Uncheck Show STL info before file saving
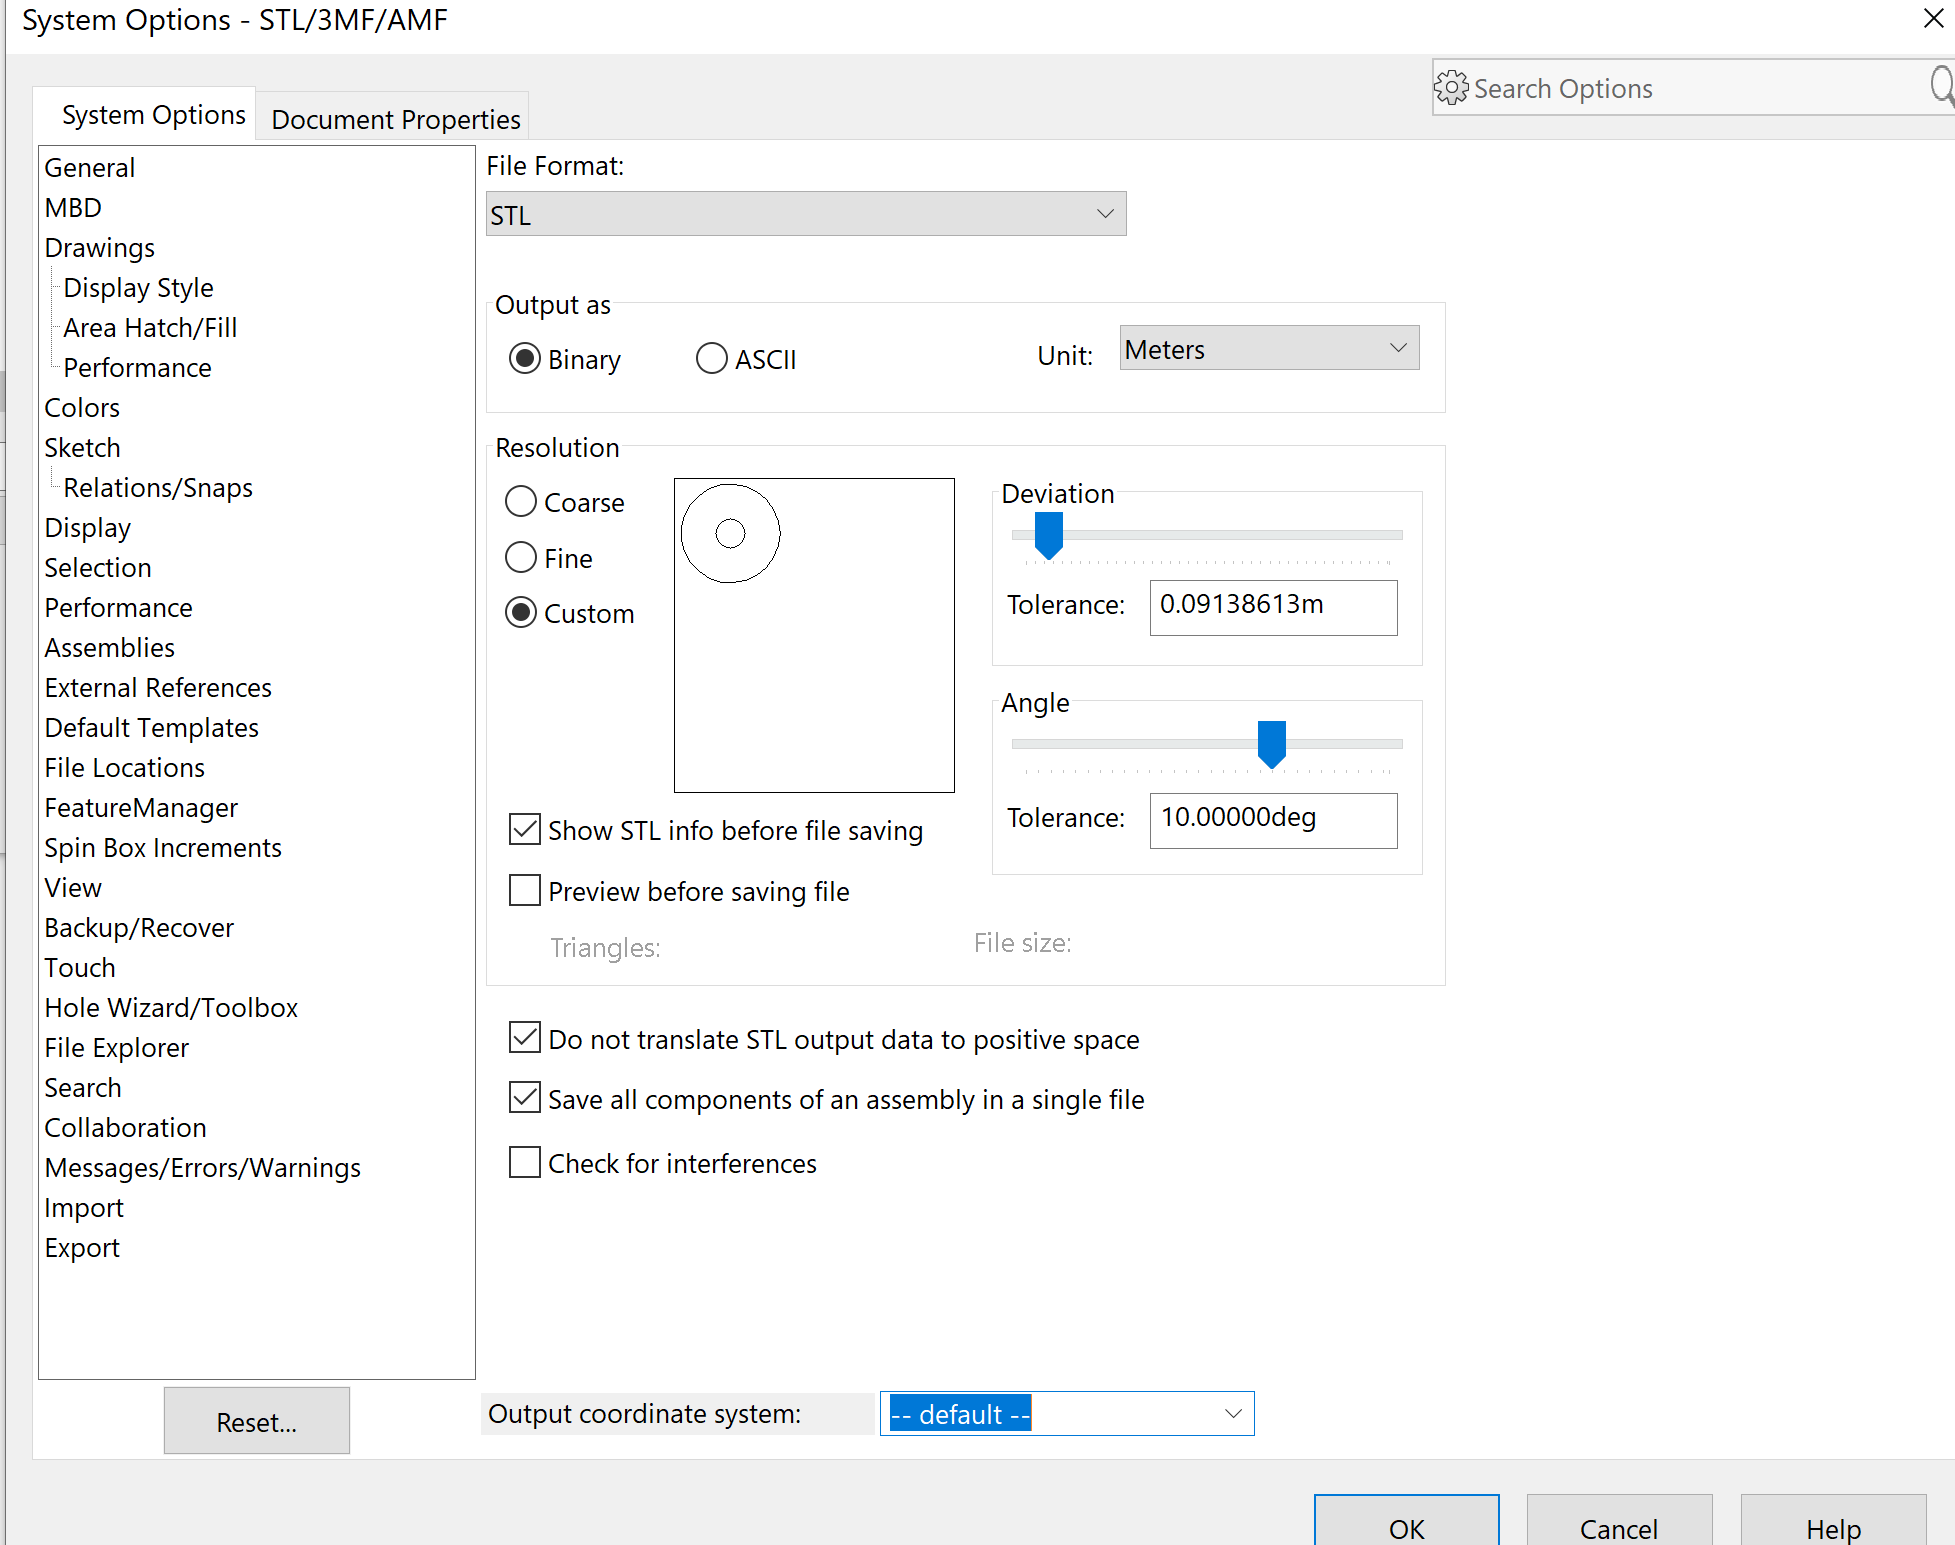The width and height of the screenshot is (1955, 1545). pos(525,829)
